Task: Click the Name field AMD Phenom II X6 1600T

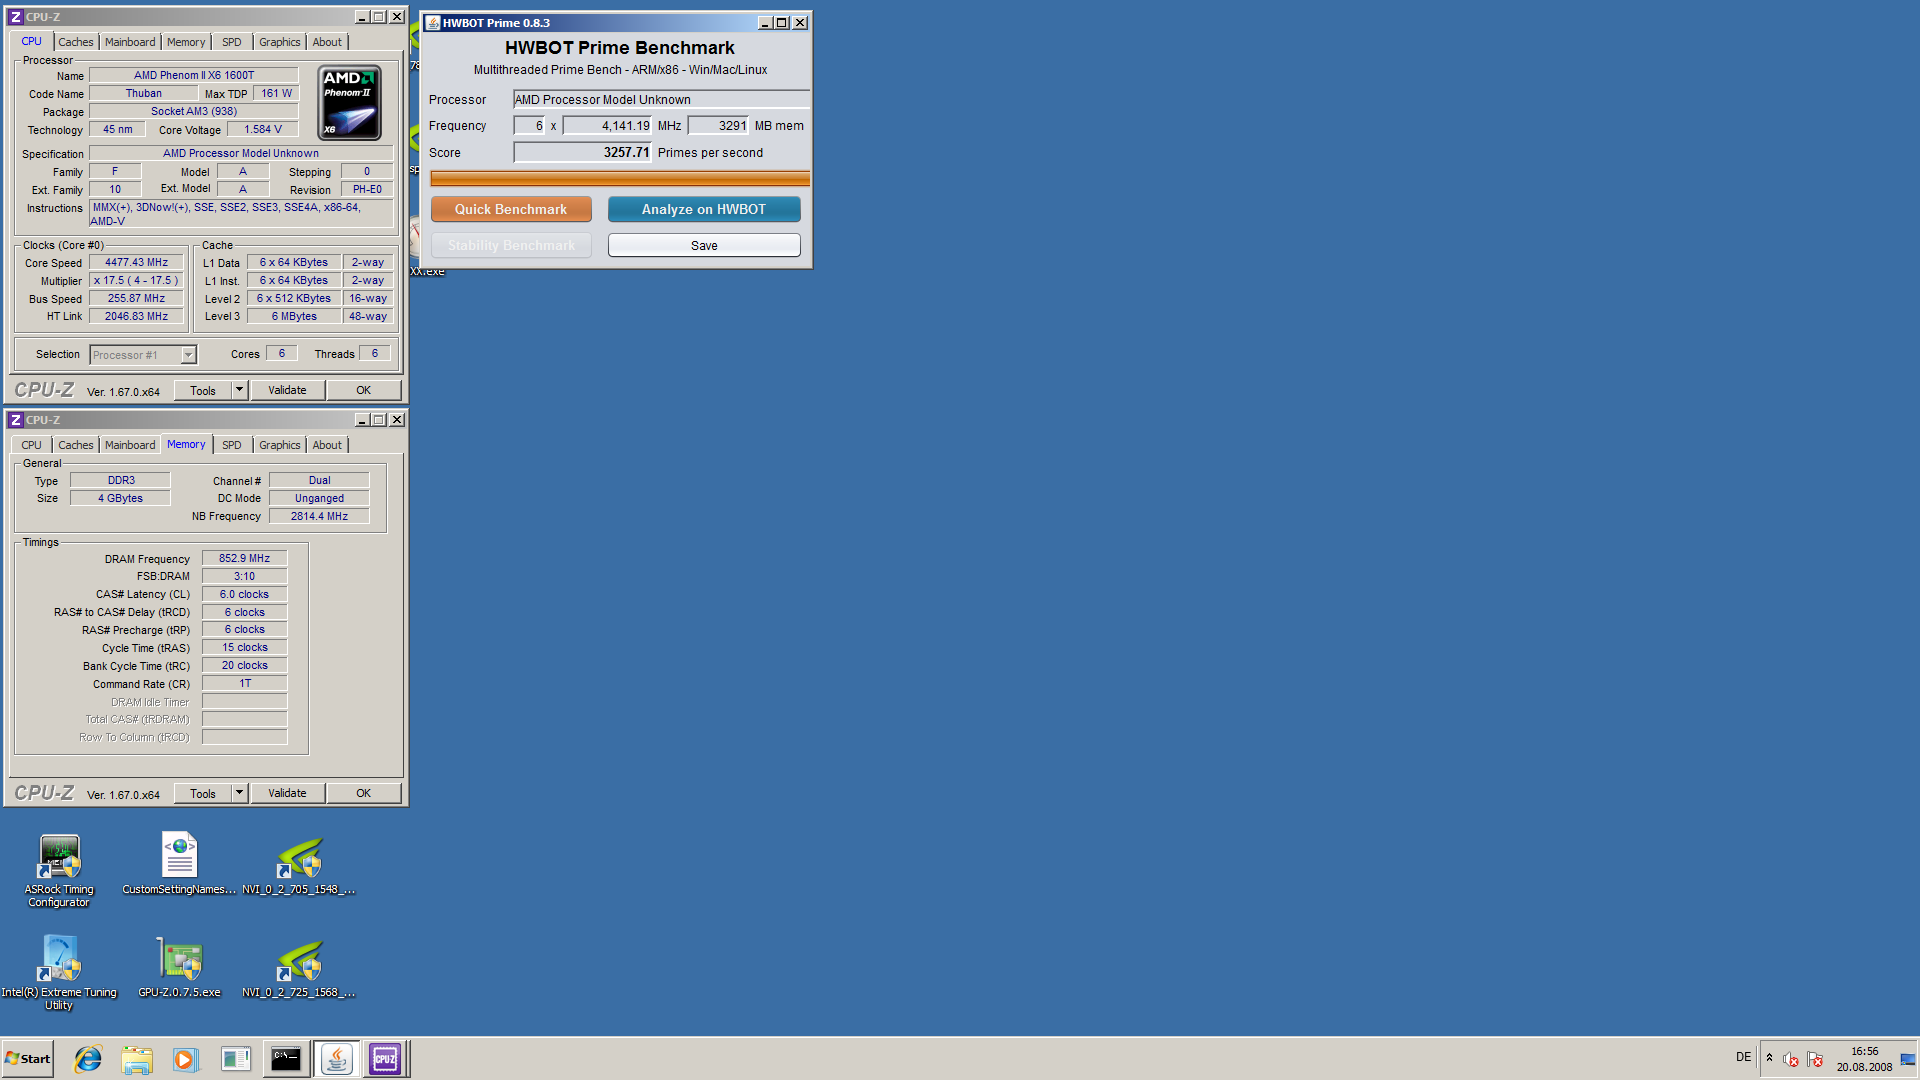Action: (x=194, y=75)
